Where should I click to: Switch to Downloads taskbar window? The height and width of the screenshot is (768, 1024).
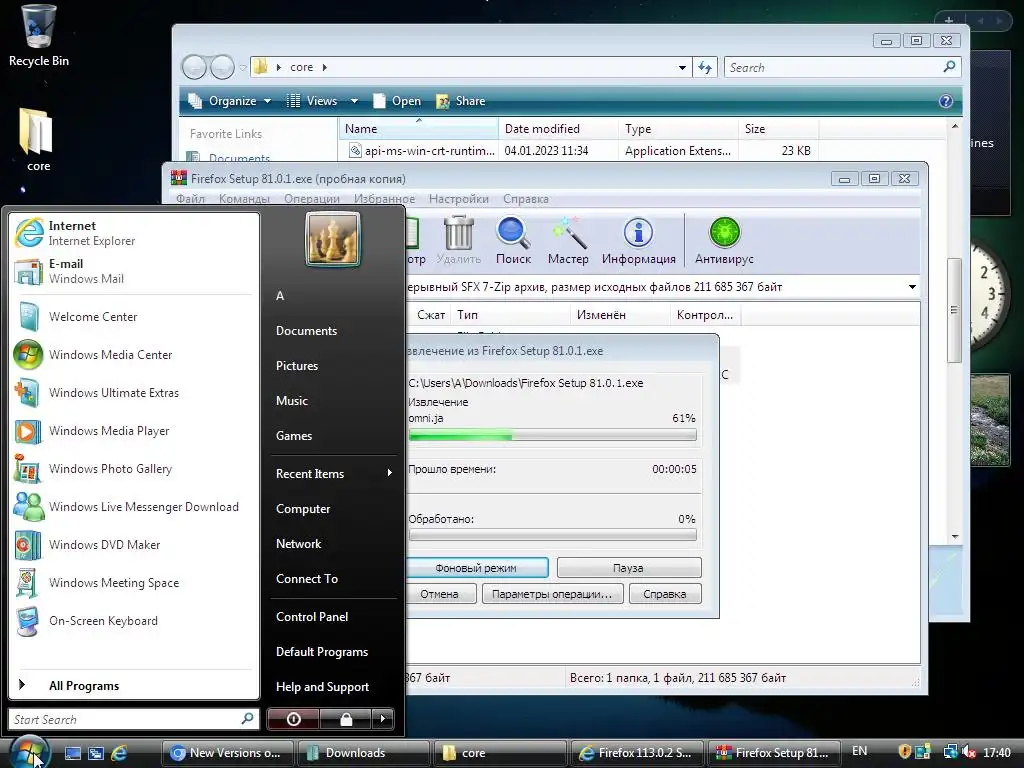click(x=363, y=753)
